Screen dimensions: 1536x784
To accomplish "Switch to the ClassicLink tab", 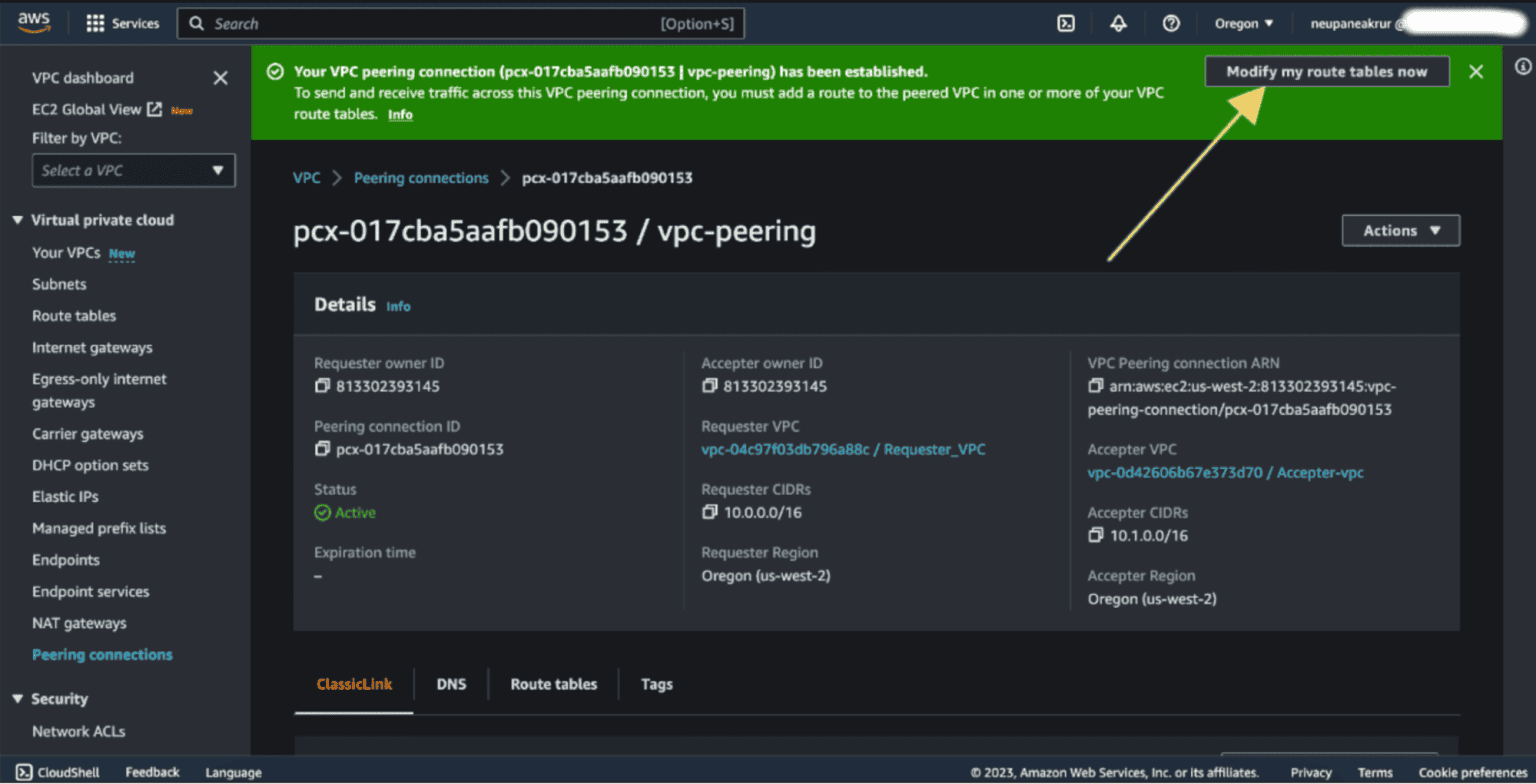I will 354,684.
